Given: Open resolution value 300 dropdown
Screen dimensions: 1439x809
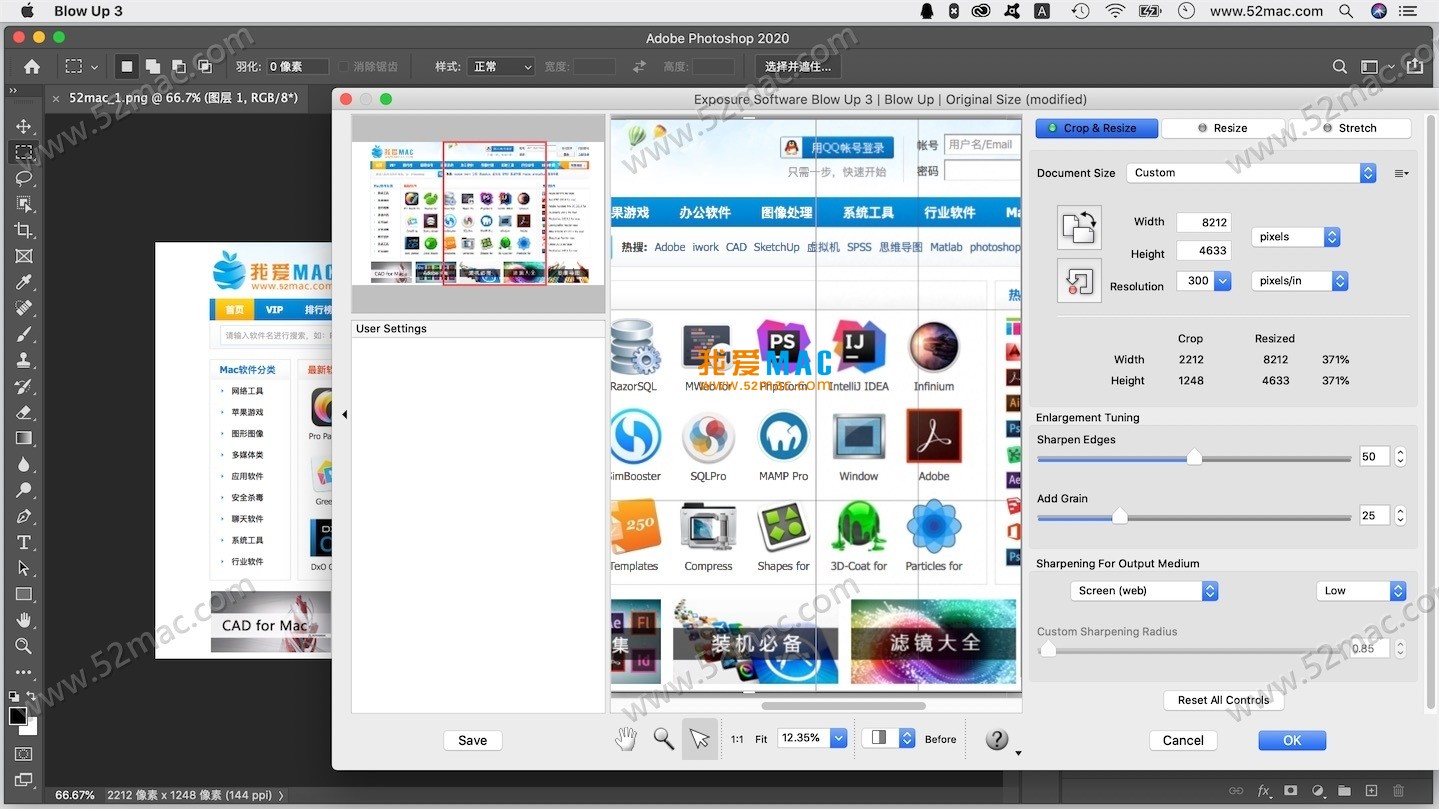Looking at the screenshot, I should click(x=1222, y=281).
